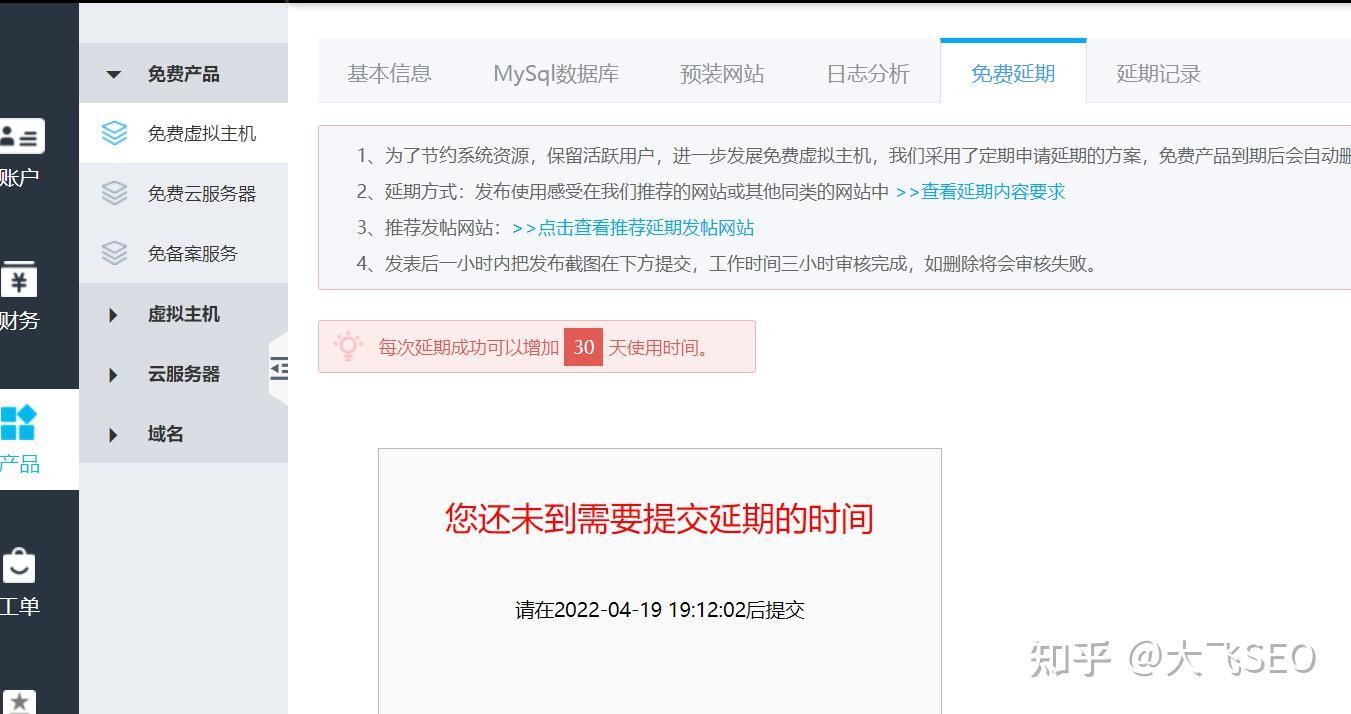Open the 财务 finance yen icon

[x=18, y=280]
